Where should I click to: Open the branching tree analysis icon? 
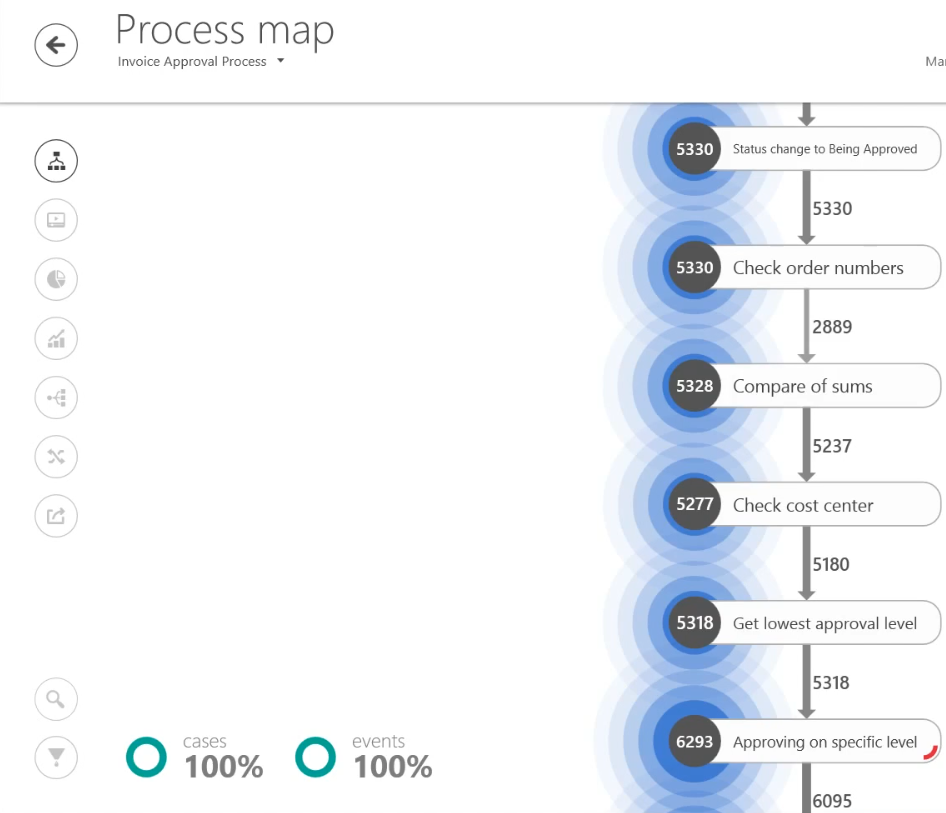coord(56,398)
